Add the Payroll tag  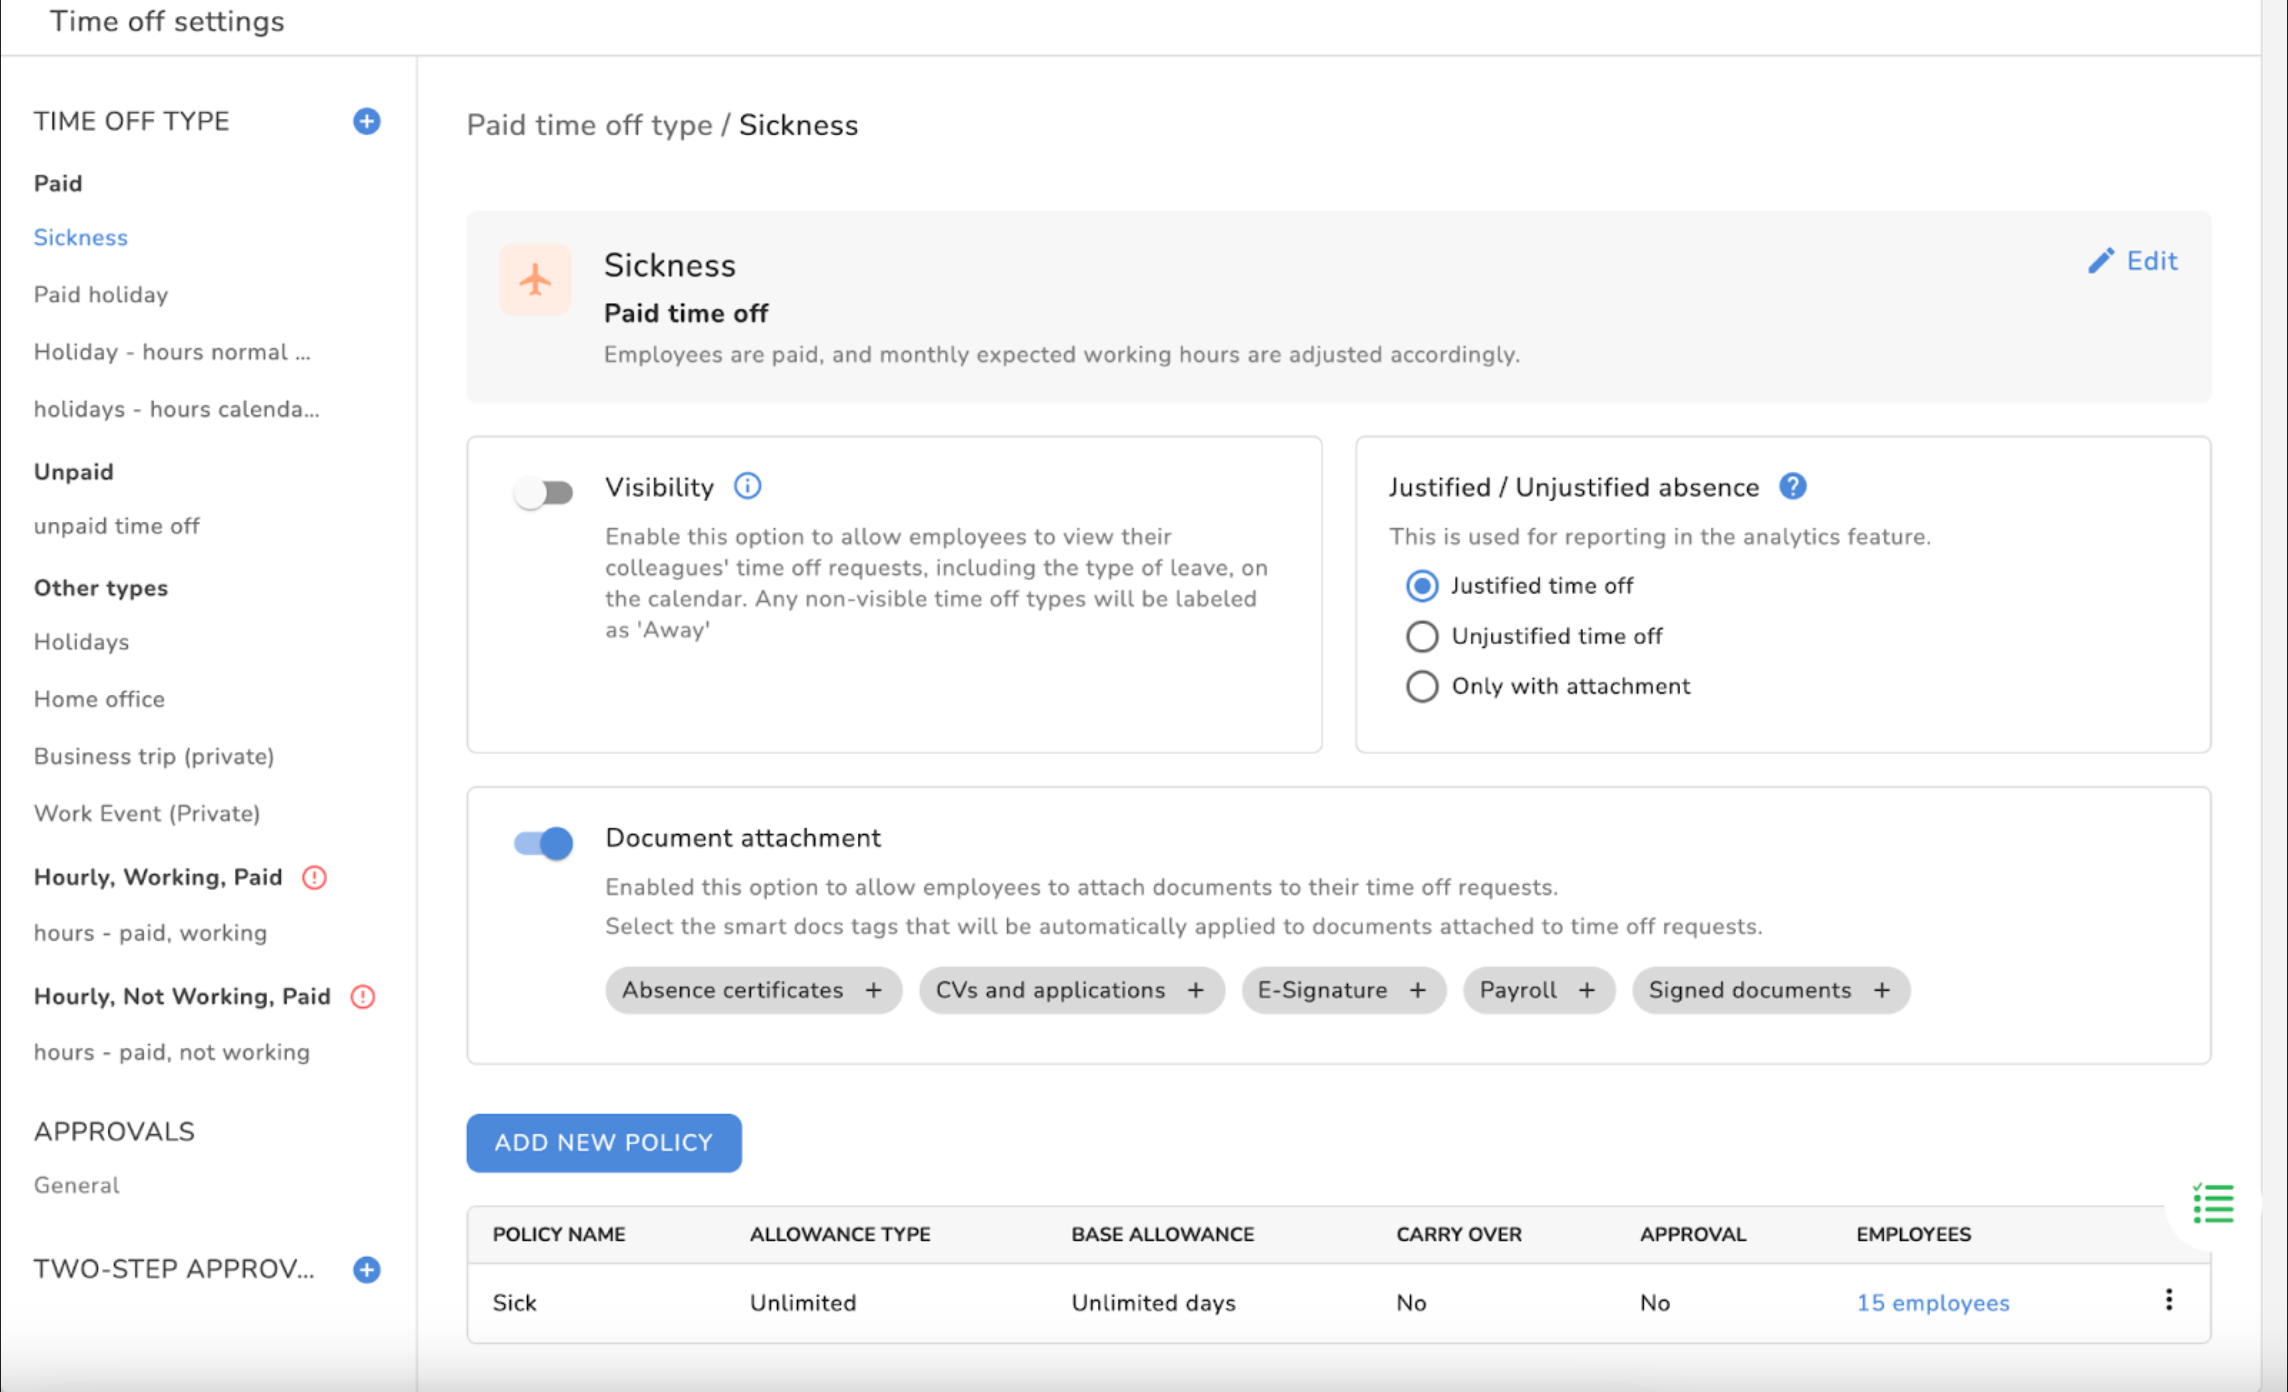coord(1586,990)
